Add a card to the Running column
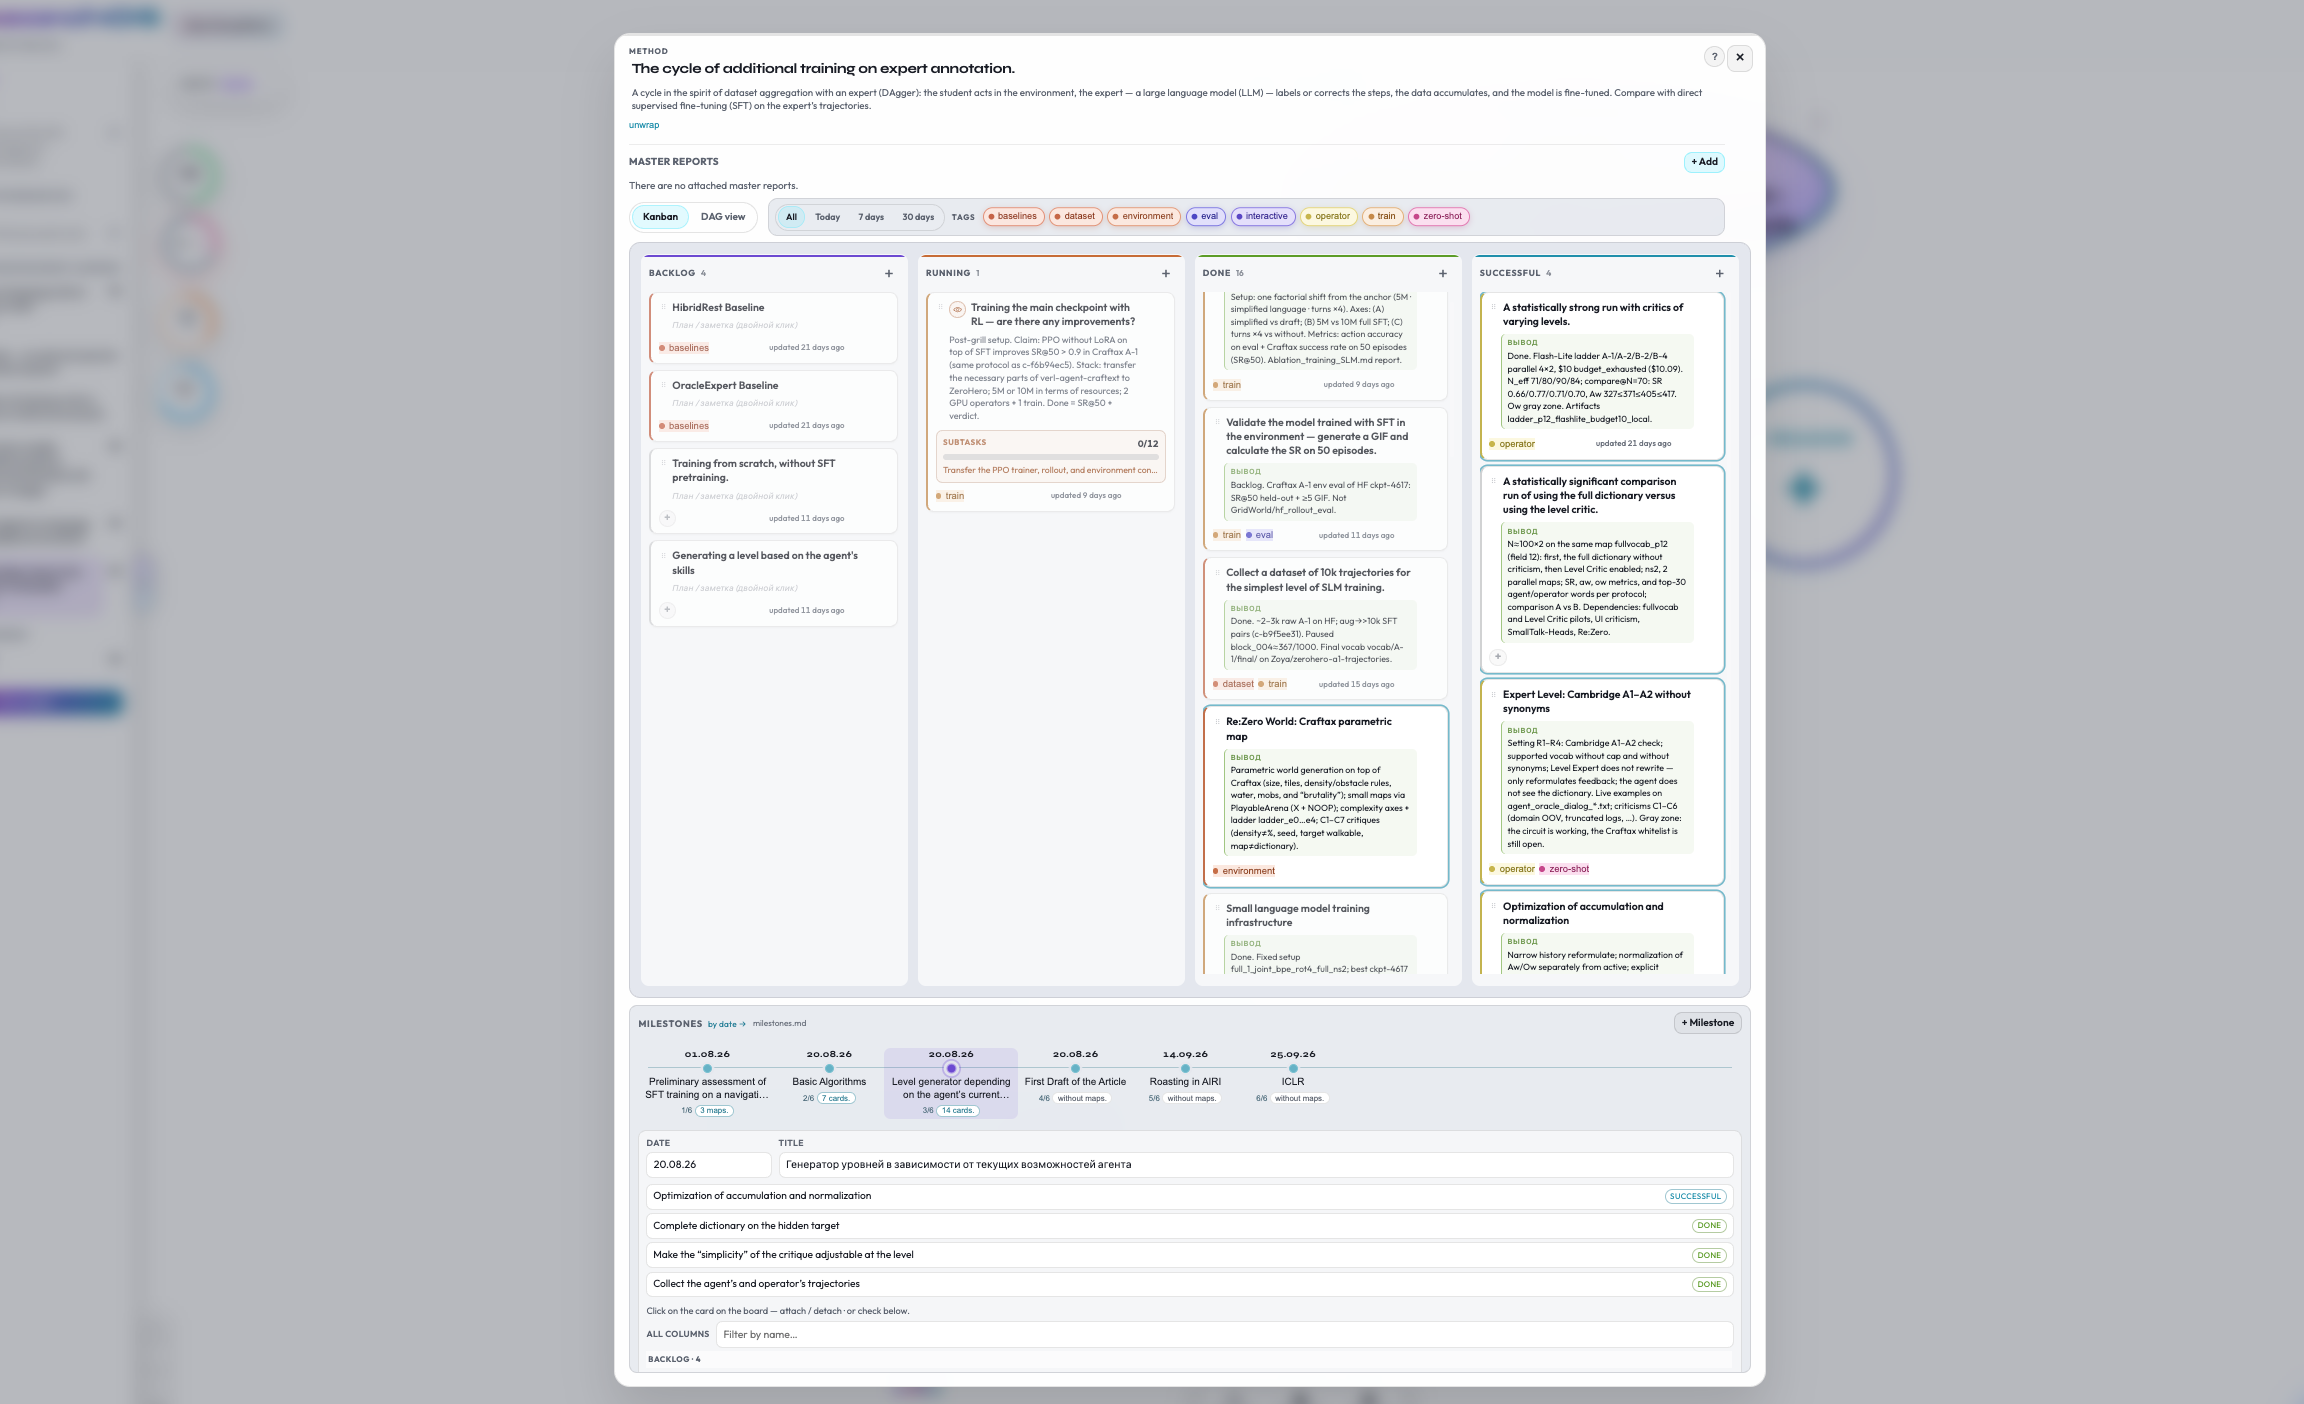Viewport: 2304px width, 1404px height. [1165, 273]
